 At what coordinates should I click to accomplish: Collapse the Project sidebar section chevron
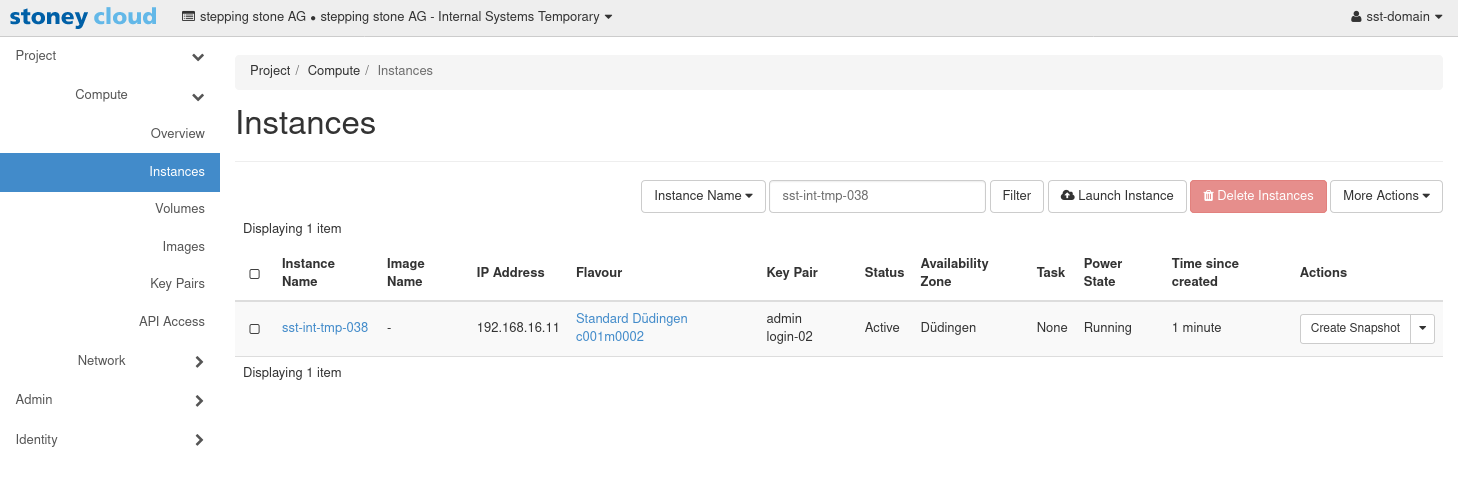(x=198, y=57)
